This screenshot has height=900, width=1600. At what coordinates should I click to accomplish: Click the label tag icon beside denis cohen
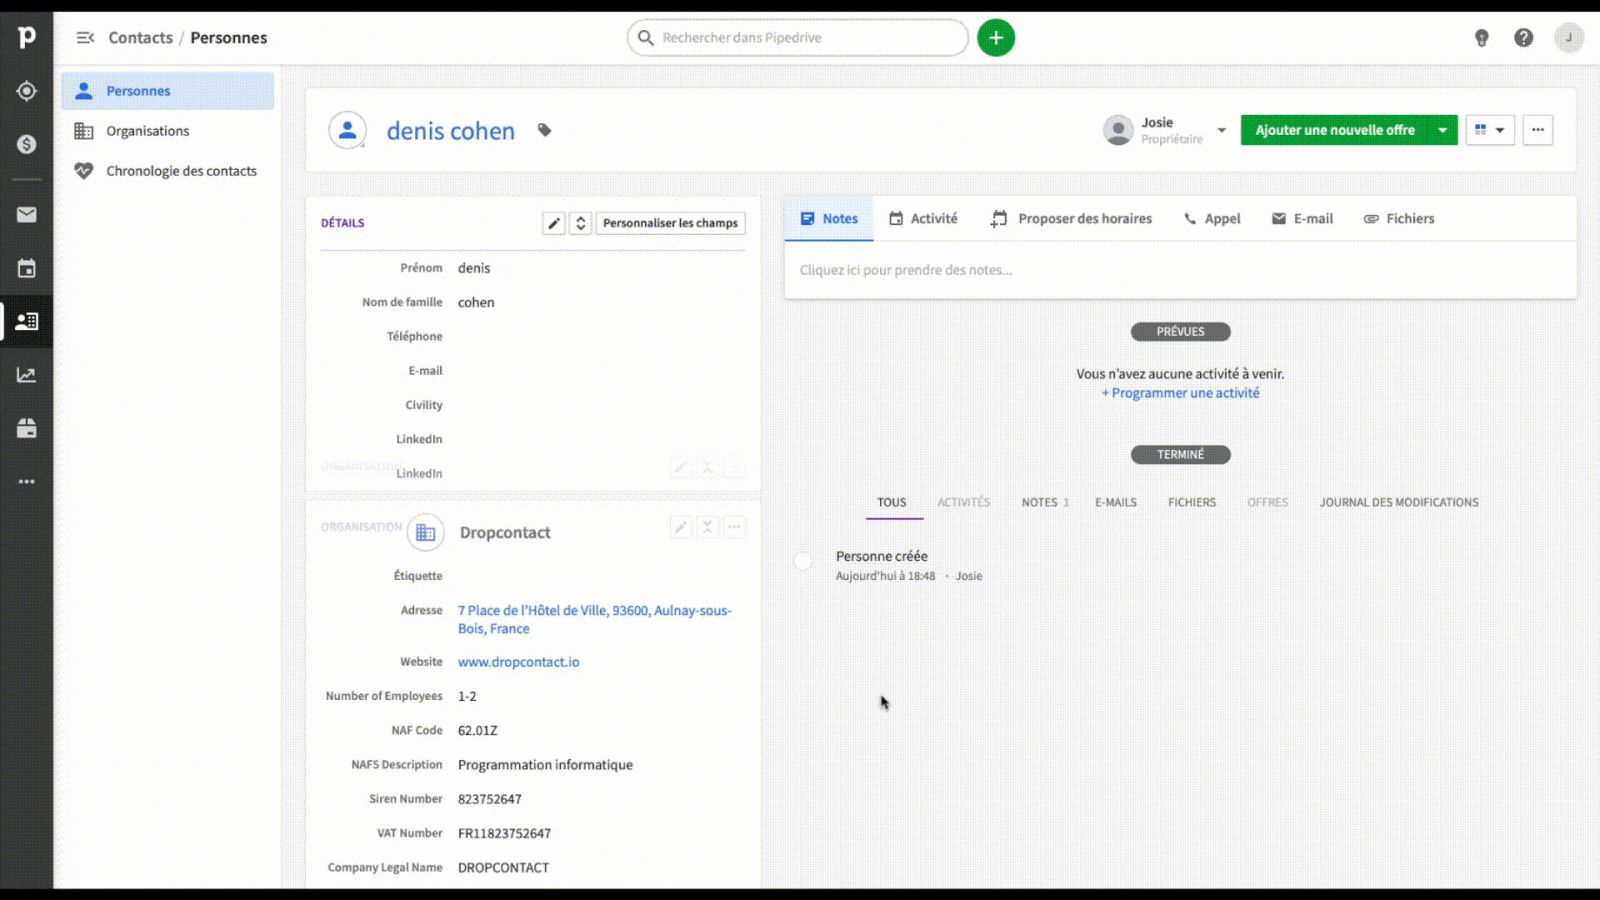click(544, 130)
